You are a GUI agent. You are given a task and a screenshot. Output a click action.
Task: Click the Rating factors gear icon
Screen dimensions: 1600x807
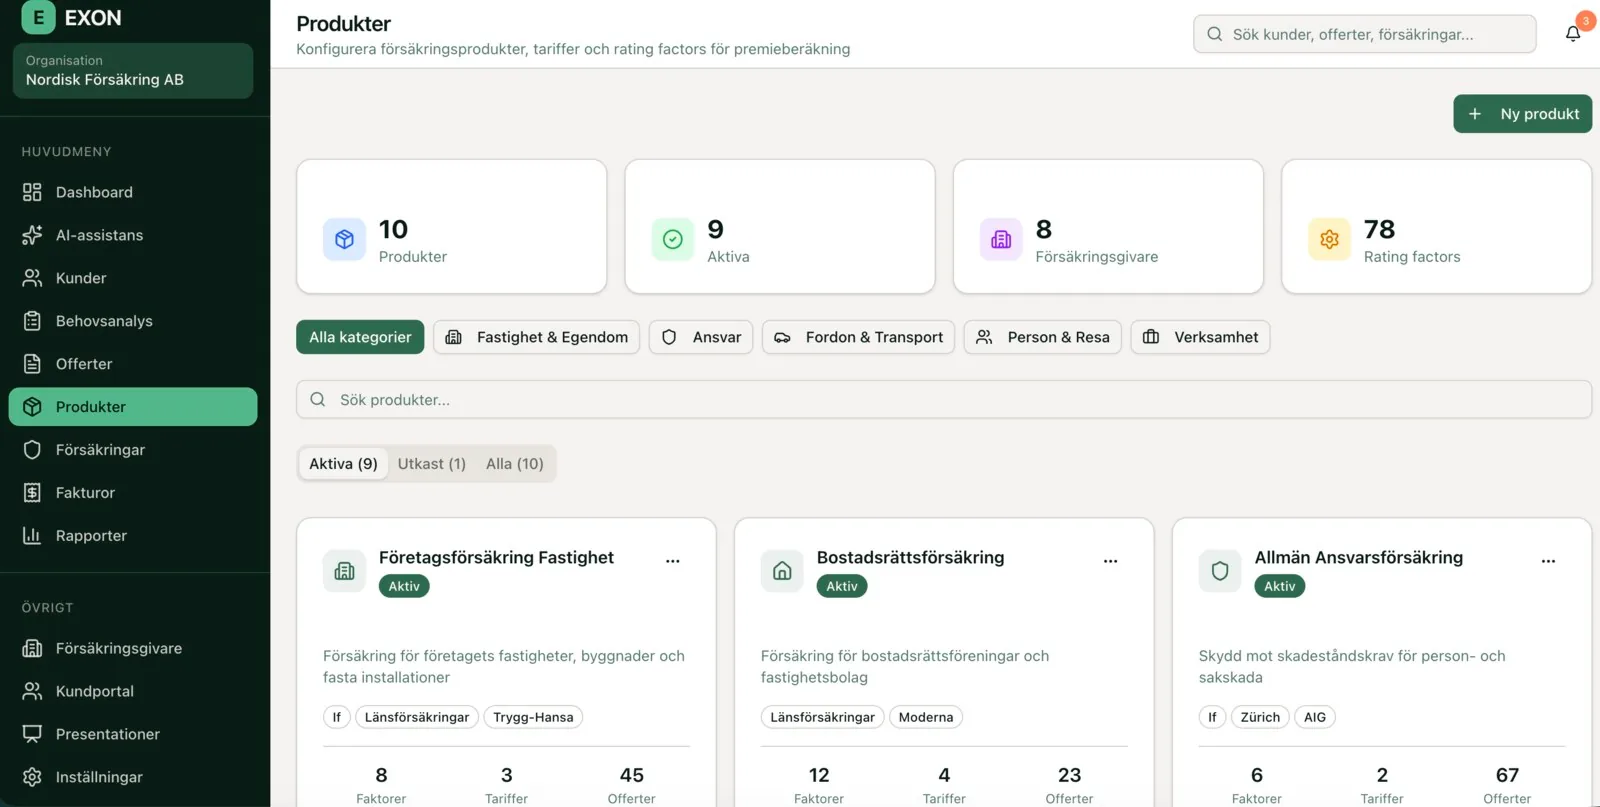tap(1329, 240)
